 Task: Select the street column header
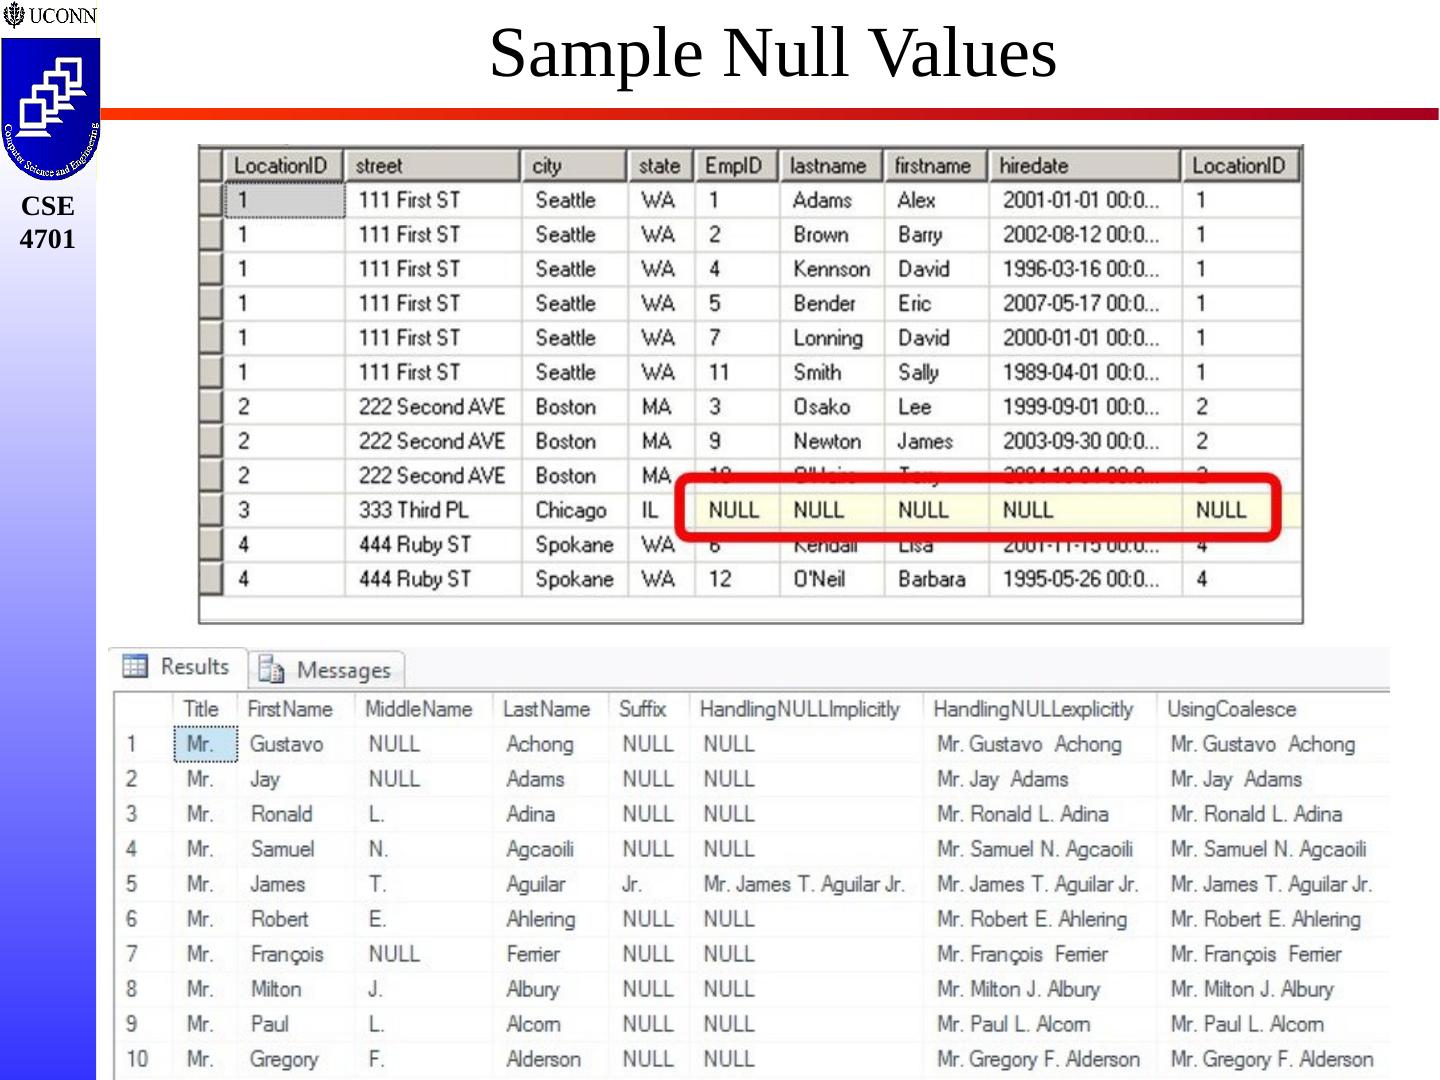[432, 166]
